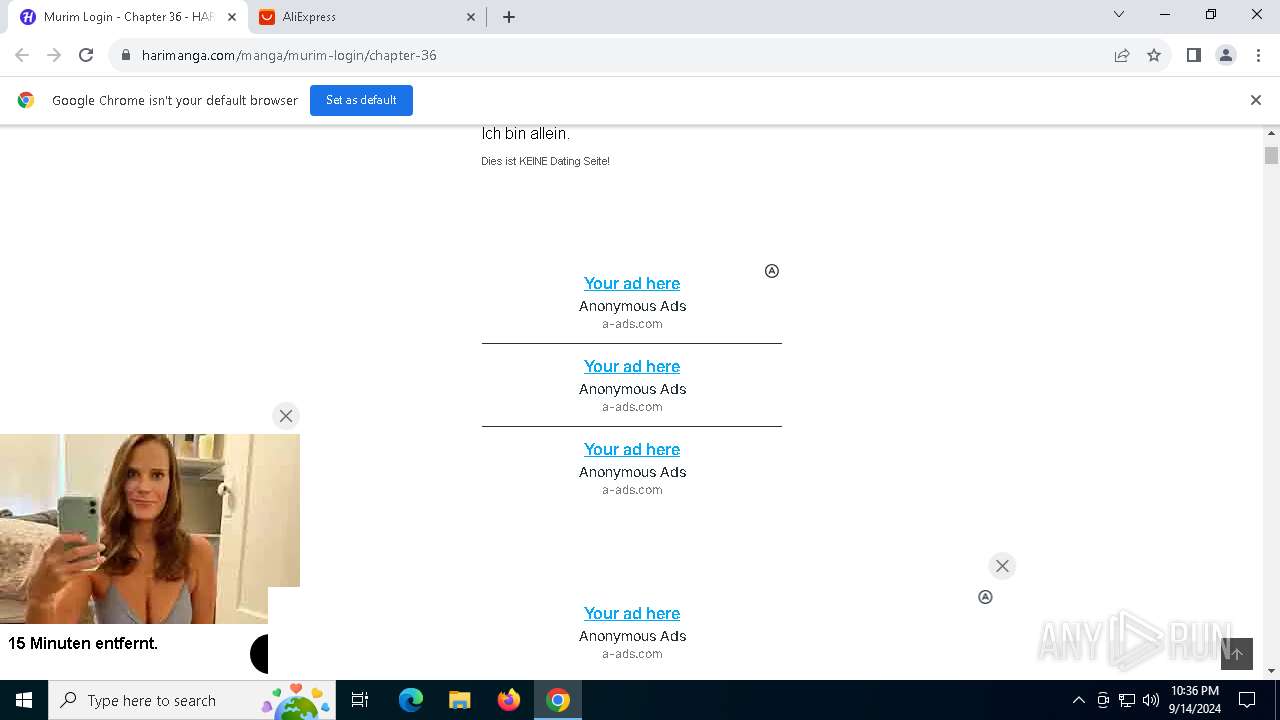Screen dimensions: 1280x720
Task: Go back using the browser back arrow
Action: (x=22, y=55)
